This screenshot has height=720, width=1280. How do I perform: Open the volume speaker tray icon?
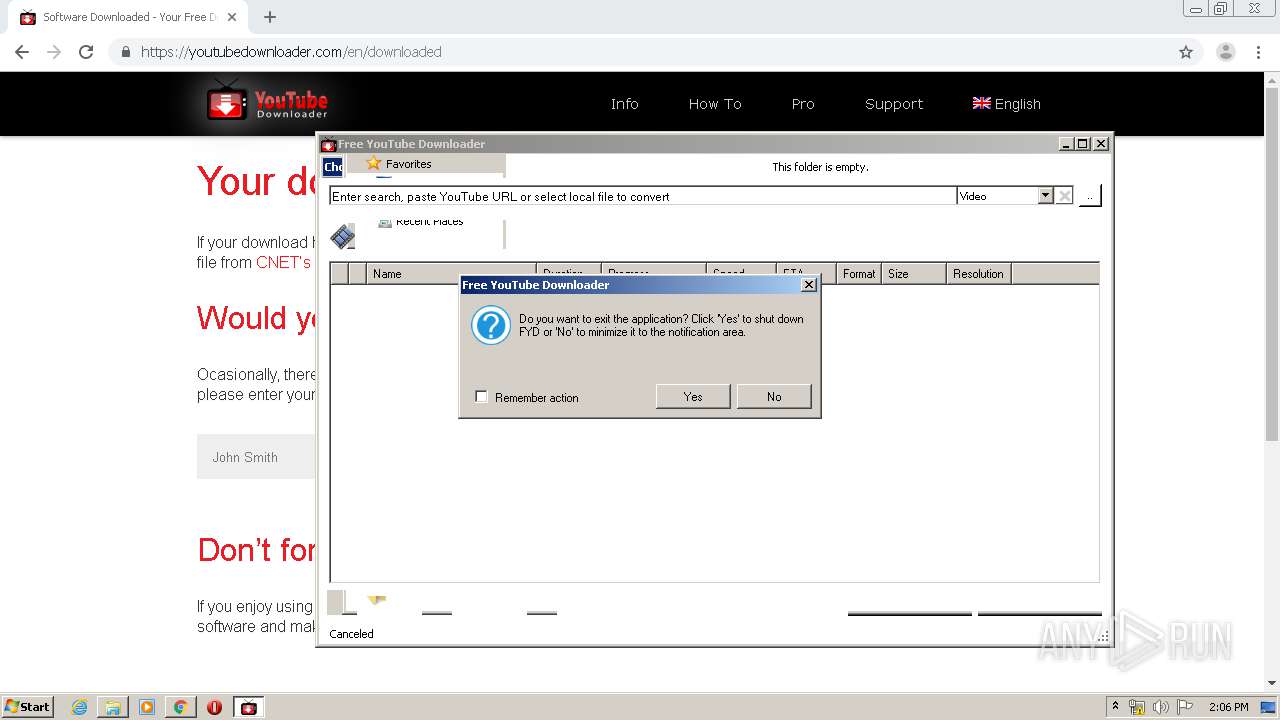tap(1161, 707)
